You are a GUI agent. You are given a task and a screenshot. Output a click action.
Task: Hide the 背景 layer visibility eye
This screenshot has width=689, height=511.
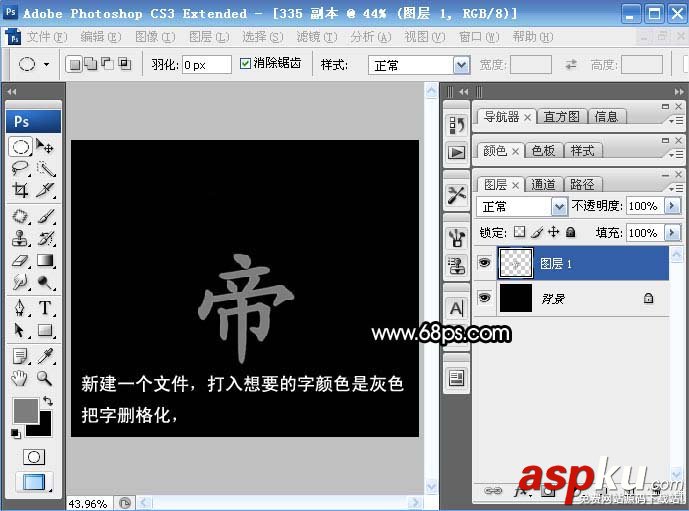(484, 298)
